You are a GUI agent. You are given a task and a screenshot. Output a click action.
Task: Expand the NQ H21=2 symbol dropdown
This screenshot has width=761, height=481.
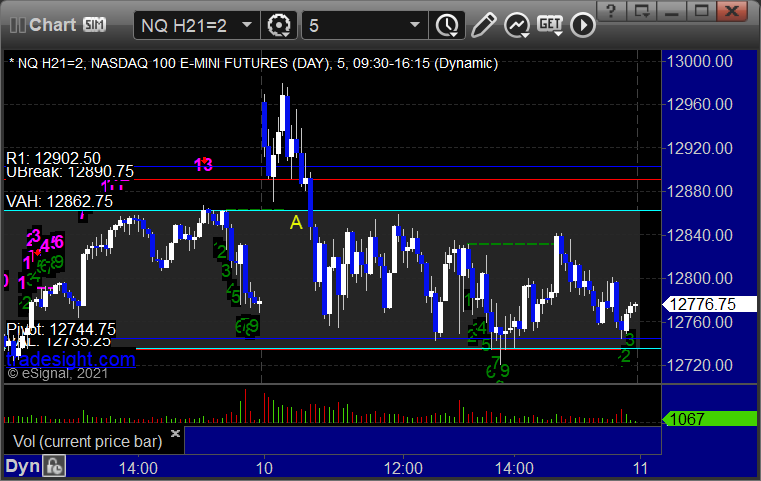[247, 24]
